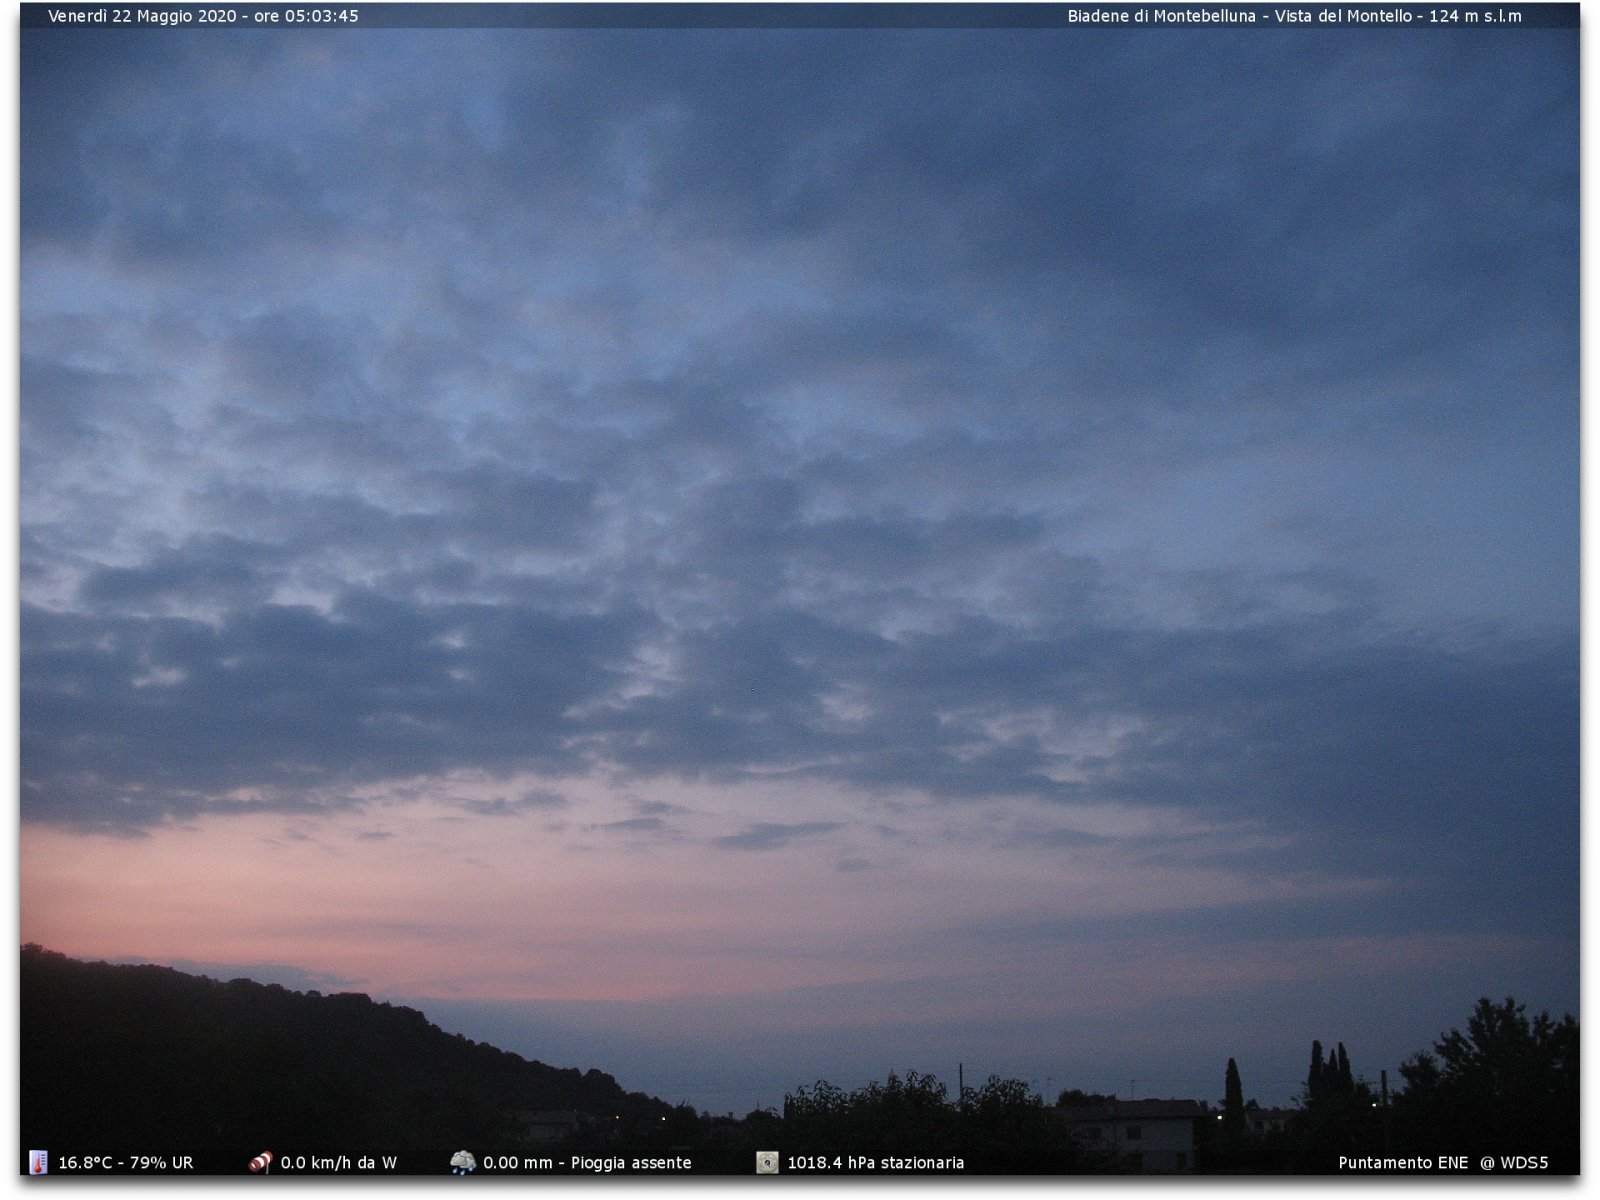This screenshot has width=1600, height=1200.
Task: Click the thermometer icon in the status bar
Action: click(38, 1162)
